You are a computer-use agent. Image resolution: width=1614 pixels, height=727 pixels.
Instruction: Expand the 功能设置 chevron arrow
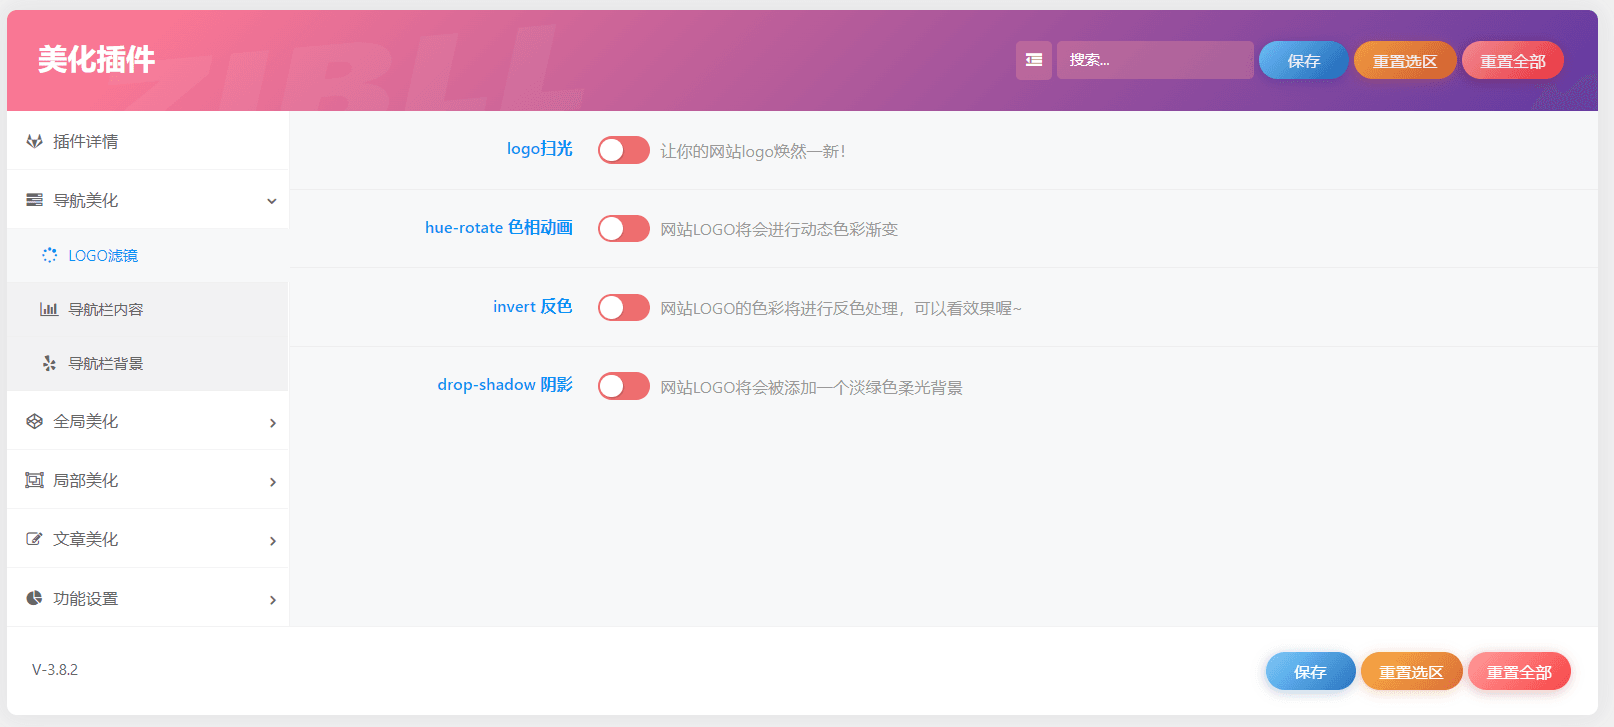click(x=272, y=600)
